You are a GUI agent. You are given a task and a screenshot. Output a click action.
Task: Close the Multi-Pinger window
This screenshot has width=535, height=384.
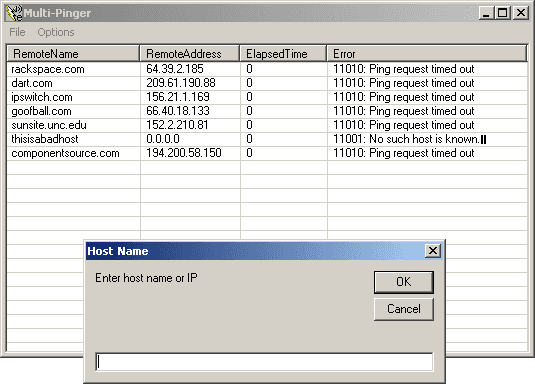[x=521, y=13]
